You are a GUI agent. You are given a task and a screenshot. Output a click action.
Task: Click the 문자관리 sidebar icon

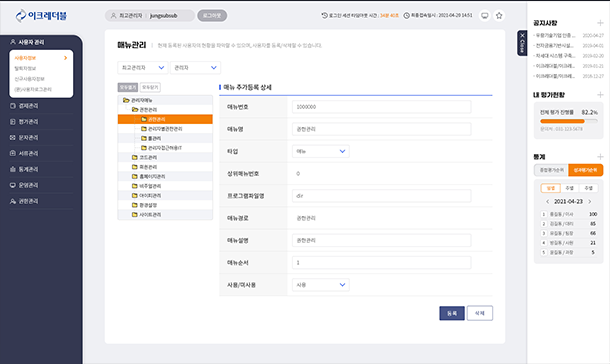[13, 138]
